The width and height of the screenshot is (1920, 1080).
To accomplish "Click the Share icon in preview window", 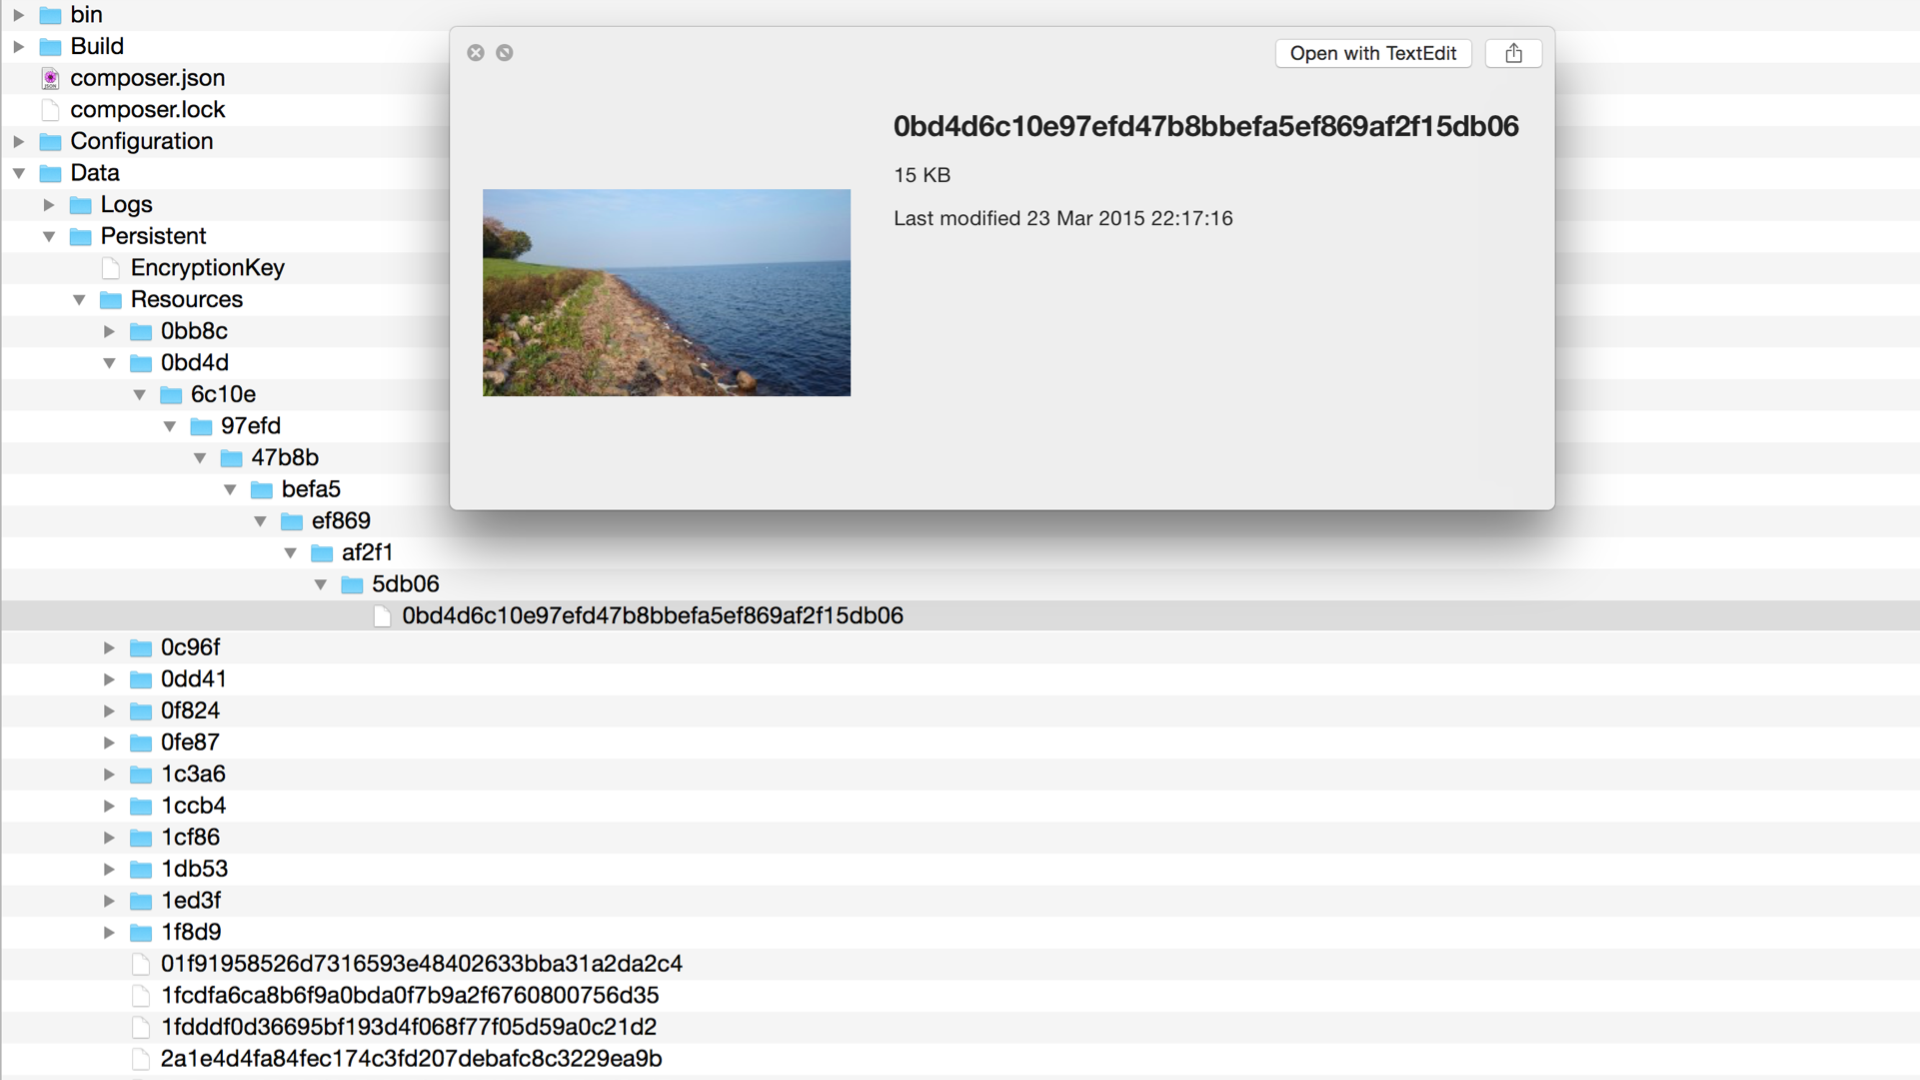I will coord(1513,53).
